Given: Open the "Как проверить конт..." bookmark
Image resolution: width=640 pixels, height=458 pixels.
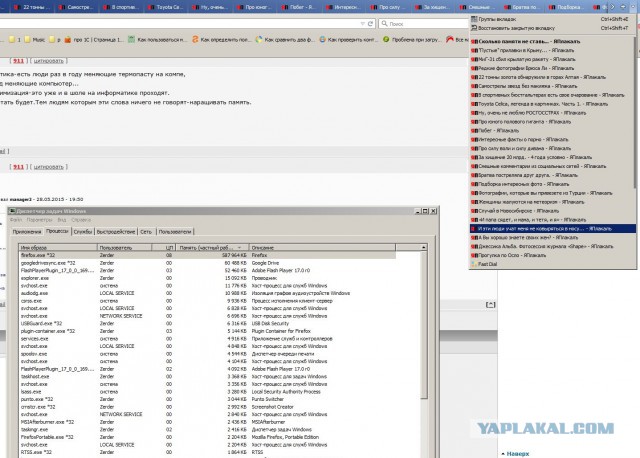Looking at the screenshot, I should click(349, 40).
